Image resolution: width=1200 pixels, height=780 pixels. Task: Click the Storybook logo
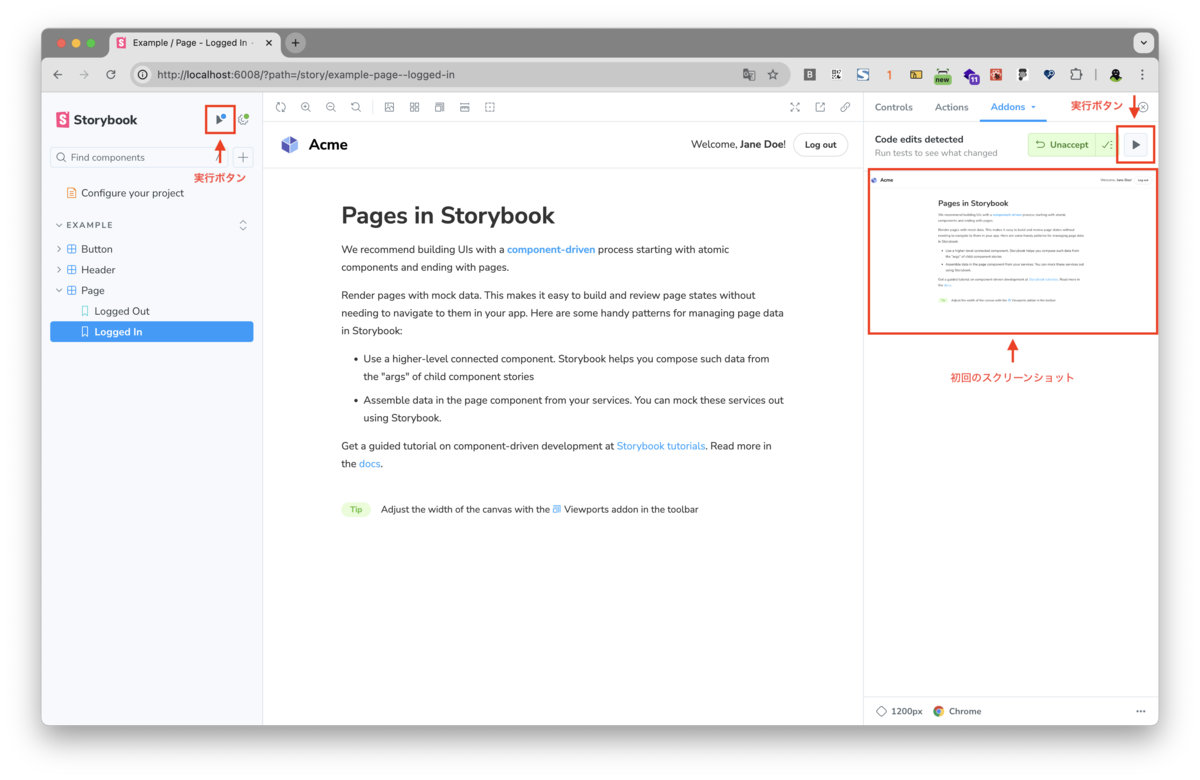pyautogui.click(x=97, y=120)
